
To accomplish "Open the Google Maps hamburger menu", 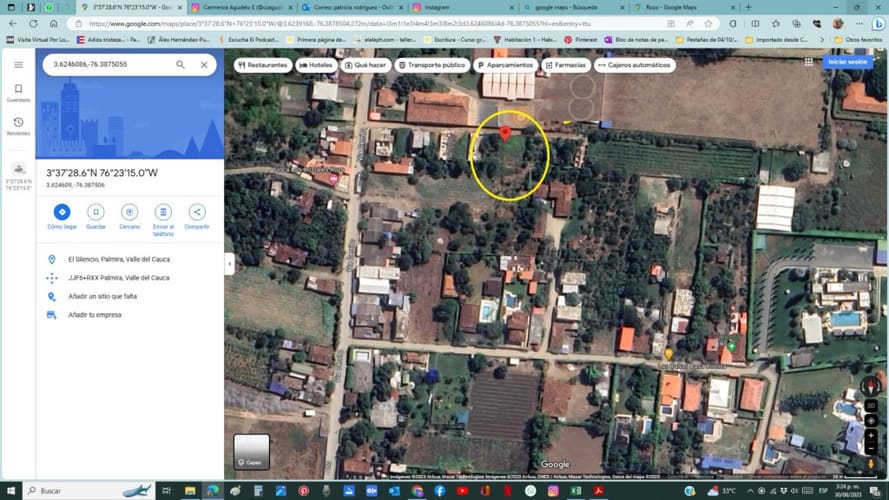I will click(x=19, y=65).
